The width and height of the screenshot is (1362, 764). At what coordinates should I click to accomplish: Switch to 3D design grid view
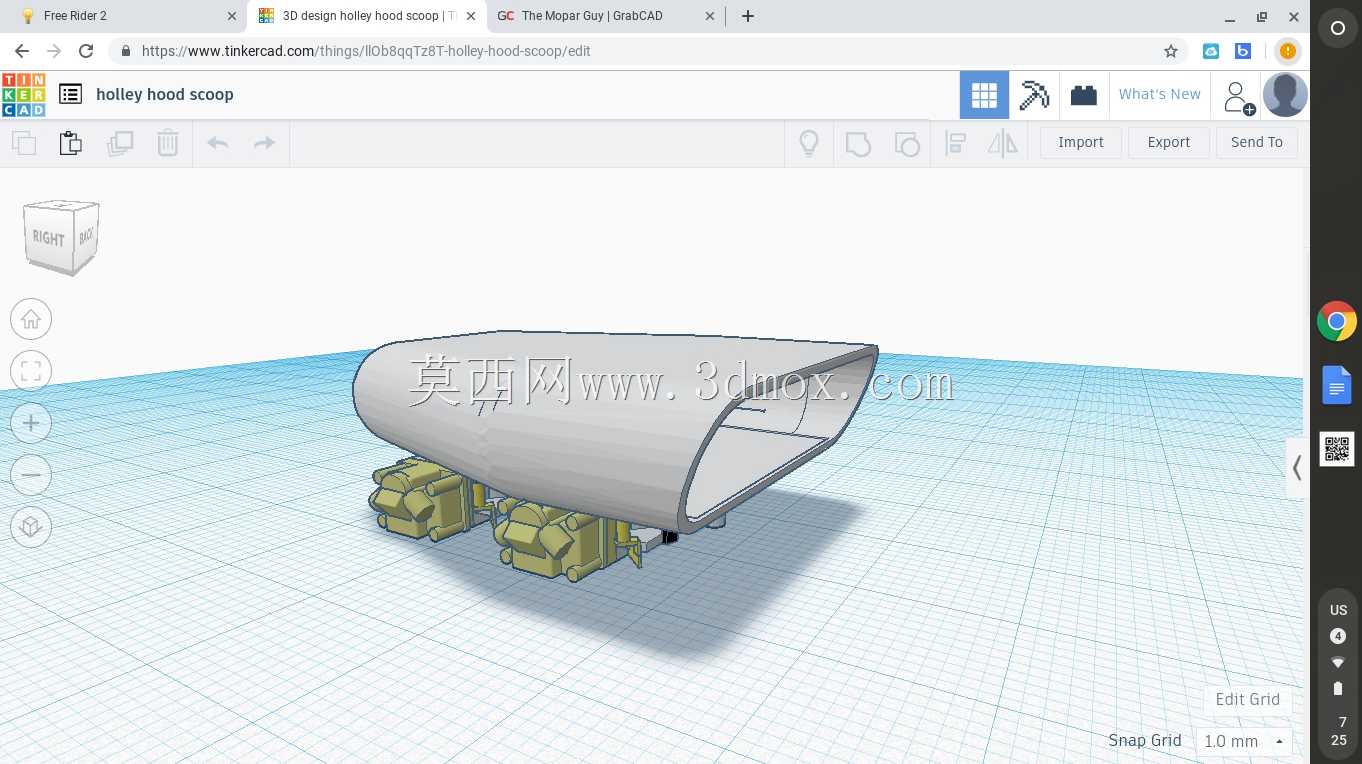pos(984,95)
